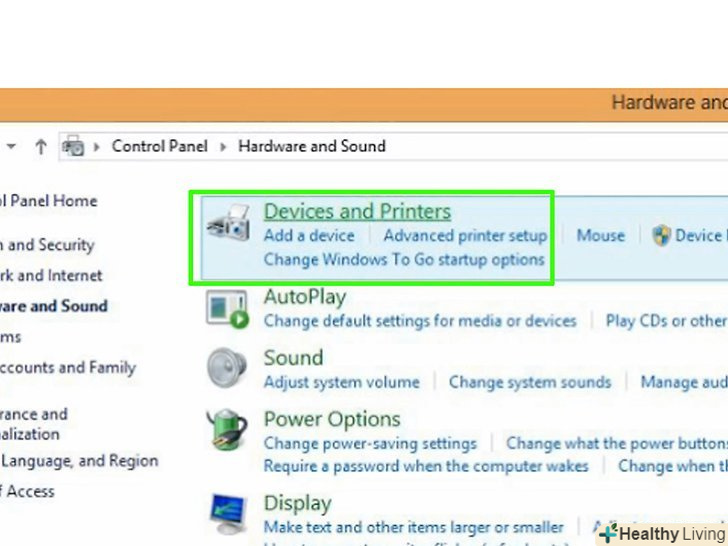Screen dimensions: 728x546
Task: Click the shield icon beside Device link
Action: (x=662, y=235)
